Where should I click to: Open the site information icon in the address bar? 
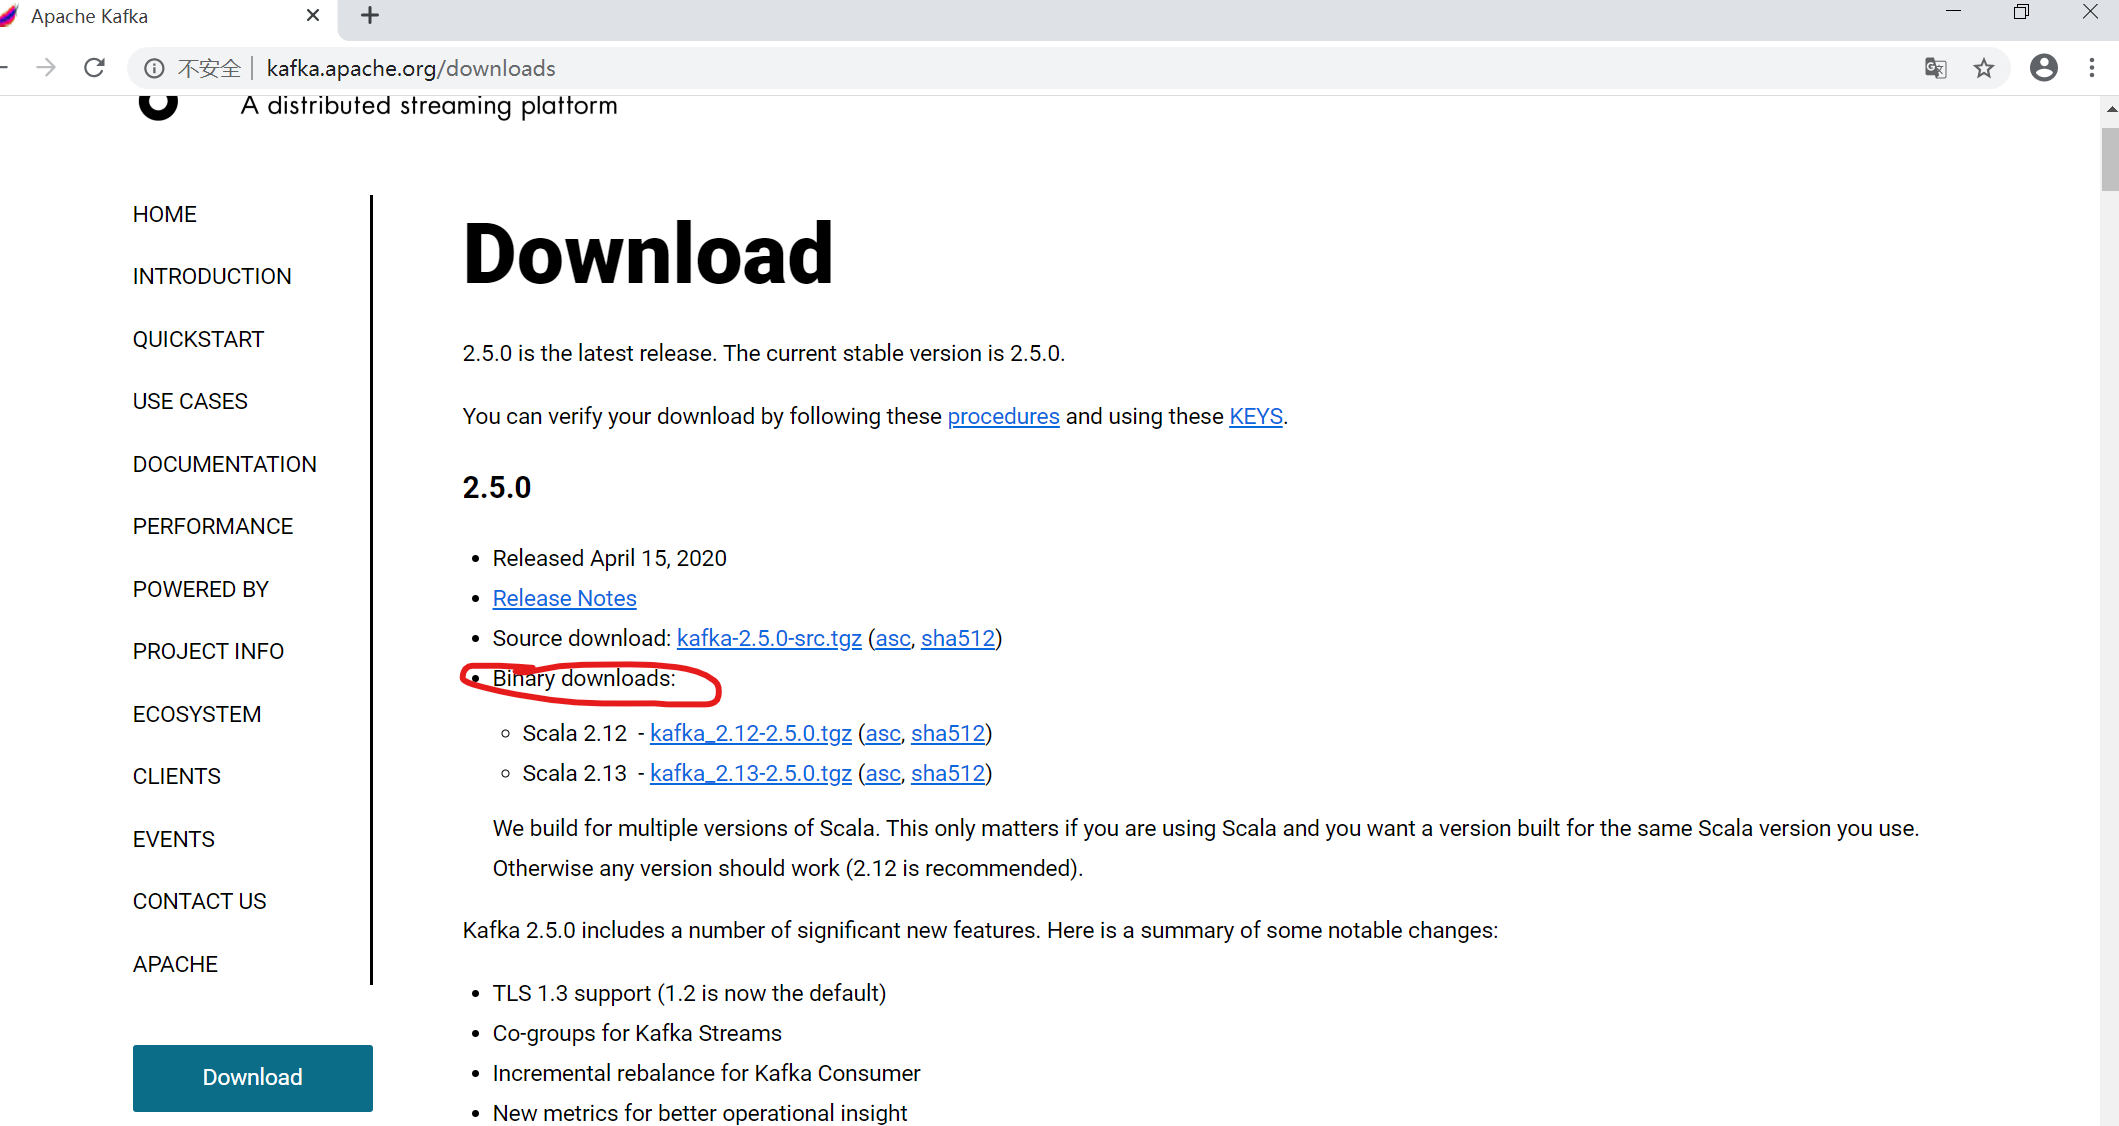click(x=154, y=68)
